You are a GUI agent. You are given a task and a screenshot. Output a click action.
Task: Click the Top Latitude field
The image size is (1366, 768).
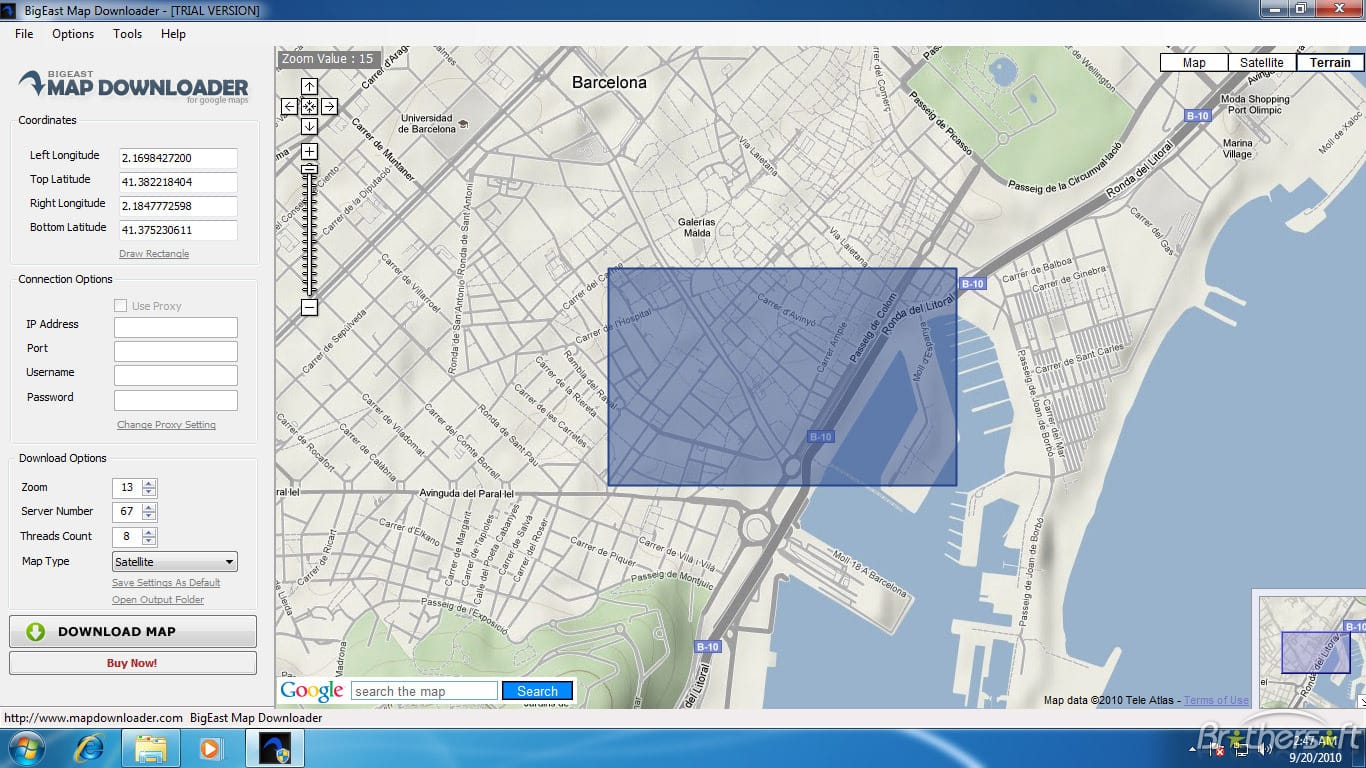[177, 182]
